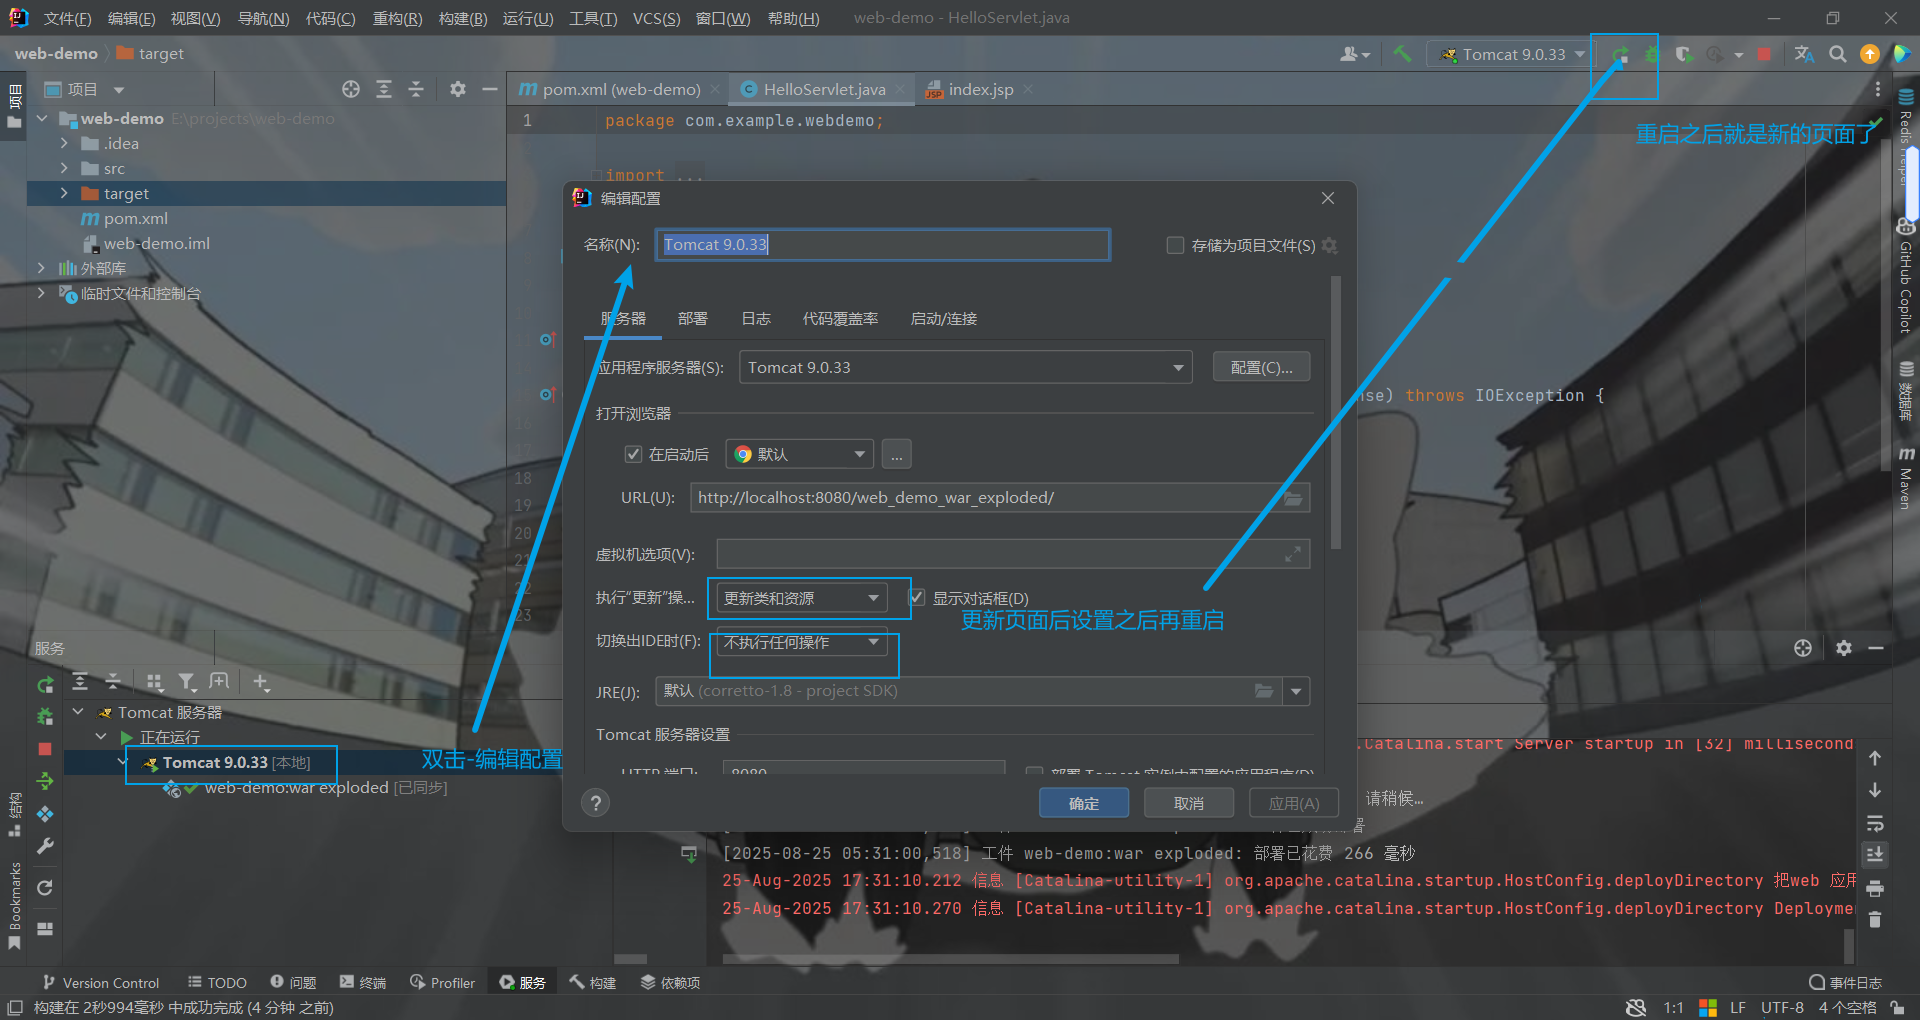Click the browse folder icon in URL field
This screenshot has height=1020, width=1920.
pyautogui.click(x=1293, y=498)
